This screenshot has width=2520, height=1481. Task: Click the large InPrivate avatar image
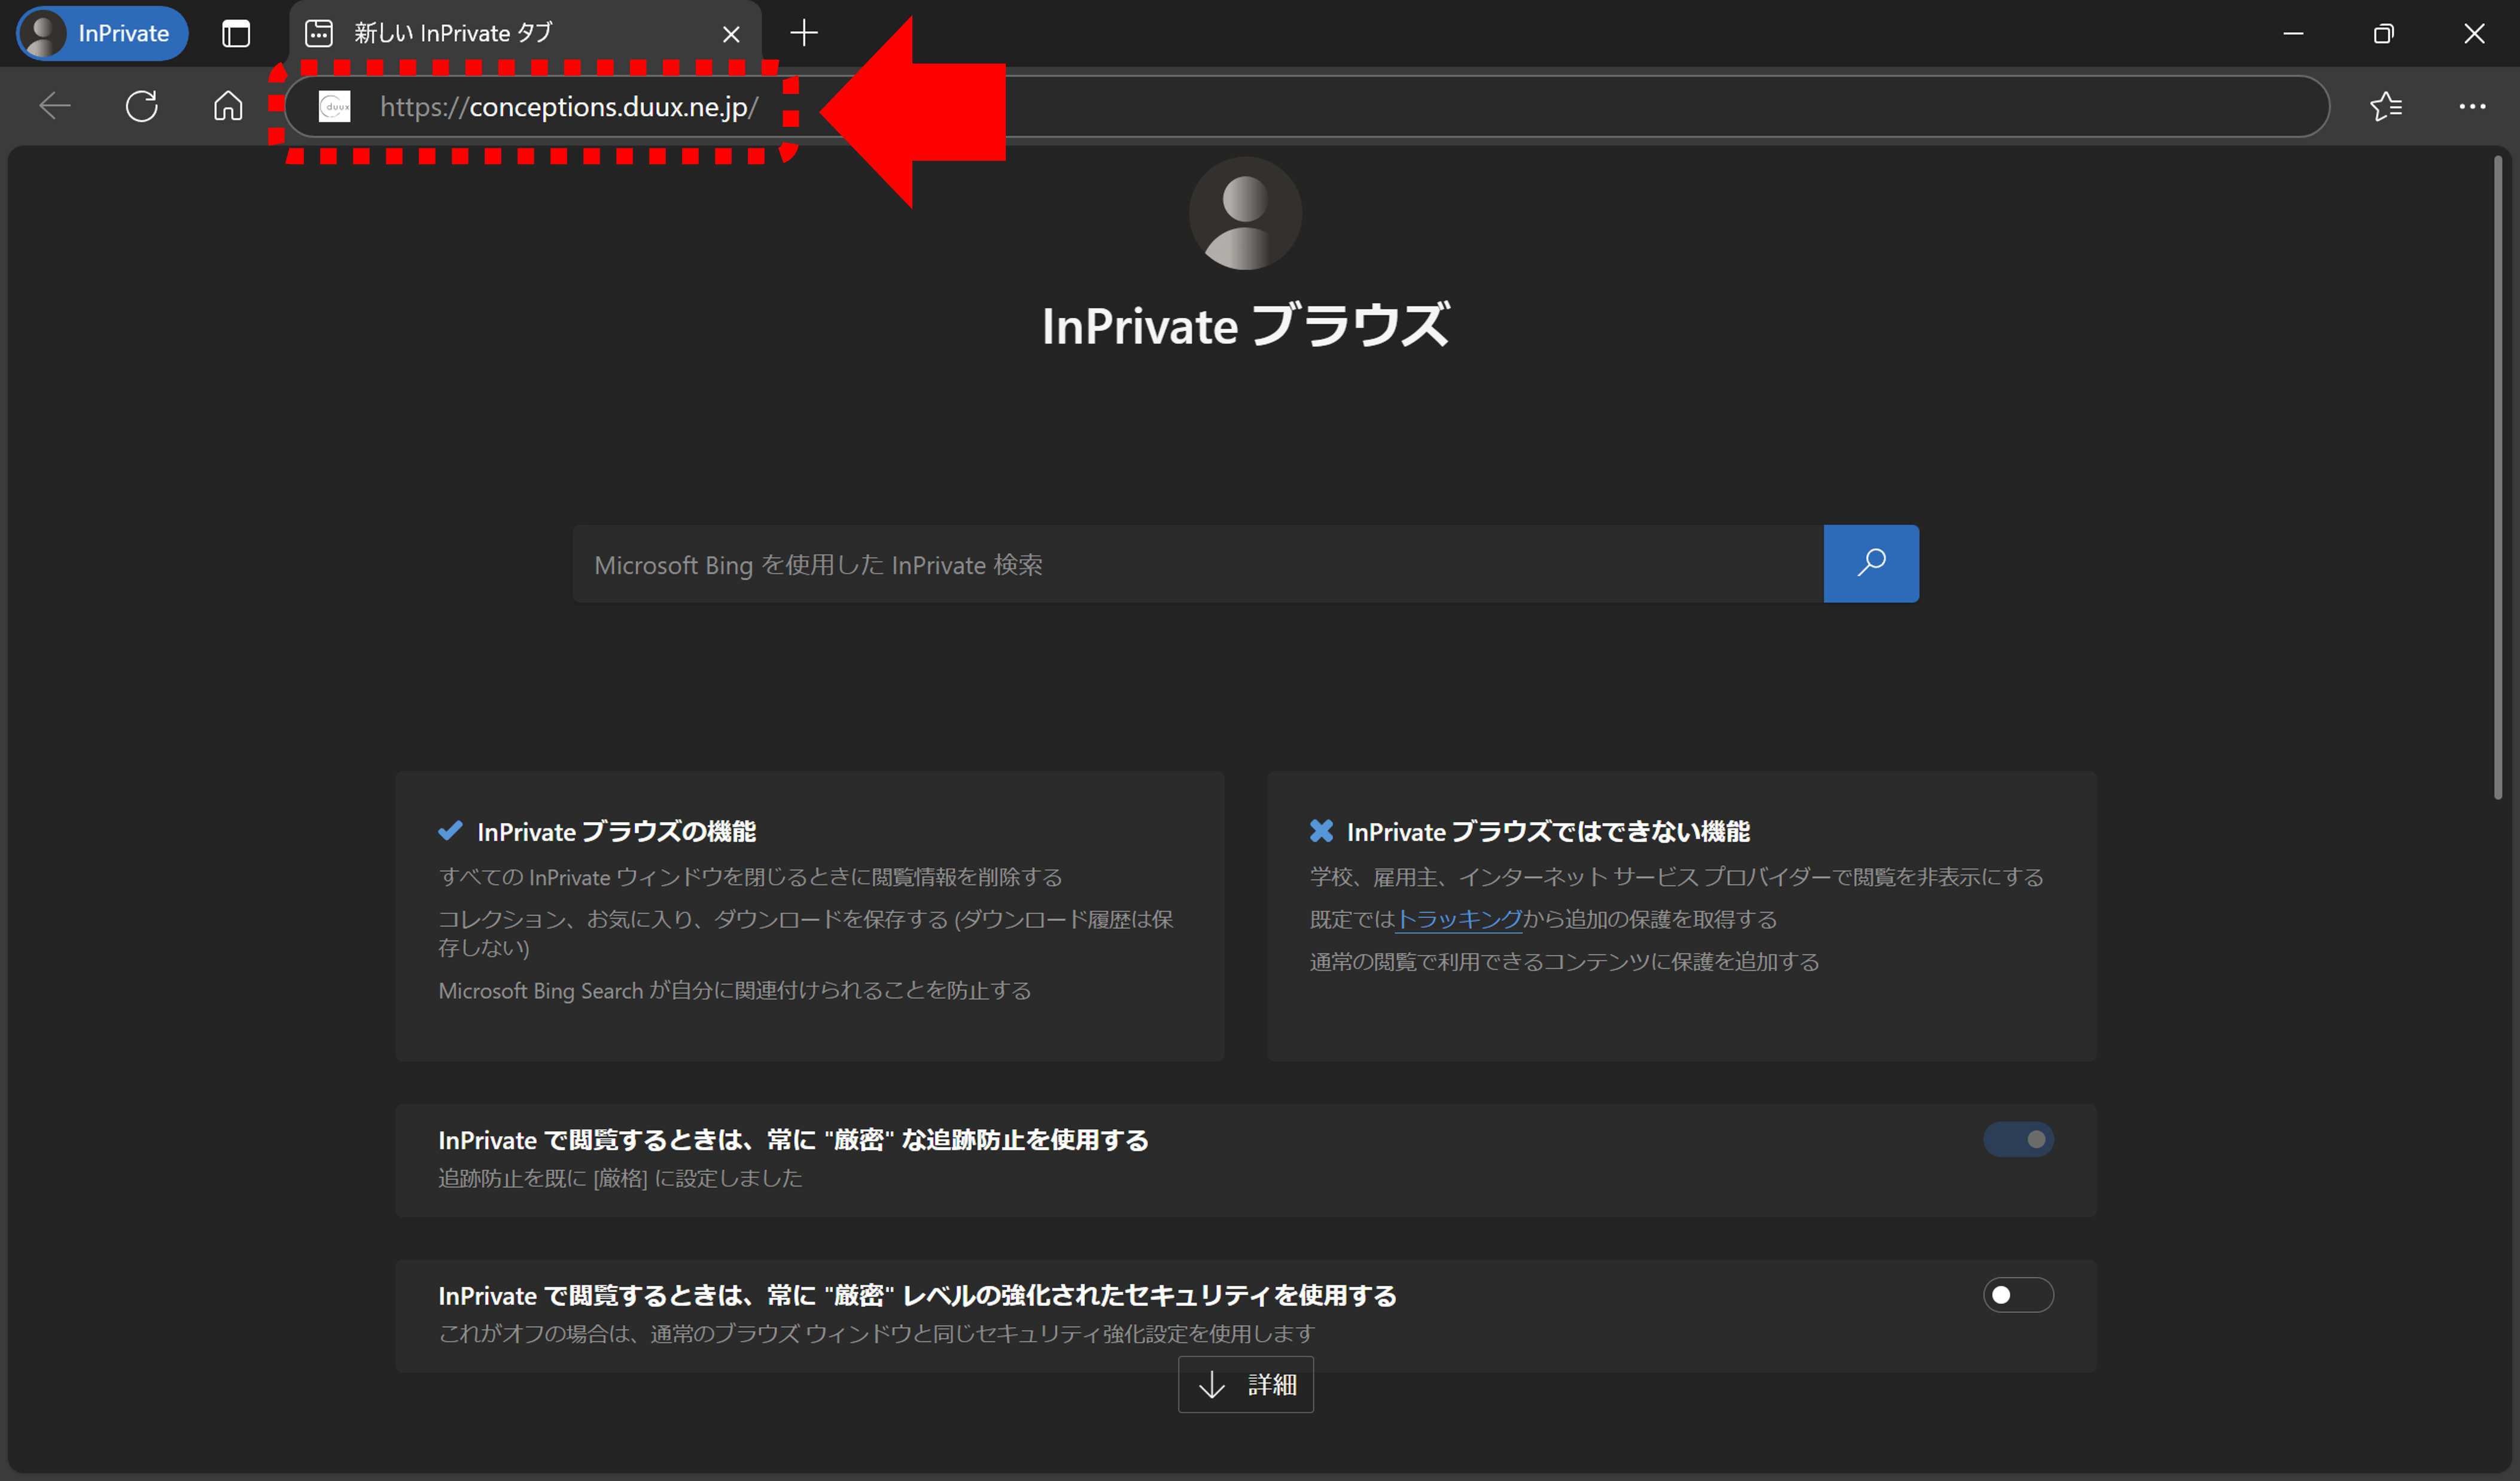click(x=1245, y=213)
